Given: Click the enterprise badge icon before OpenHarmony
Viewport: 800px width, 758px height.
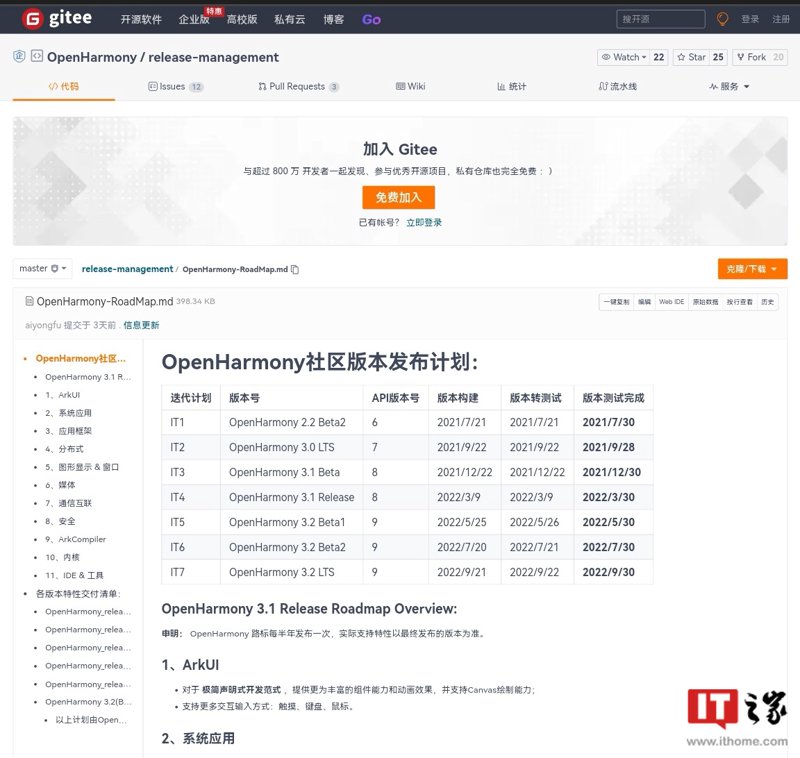Looking at the screenshot, I should click(19, 56).
